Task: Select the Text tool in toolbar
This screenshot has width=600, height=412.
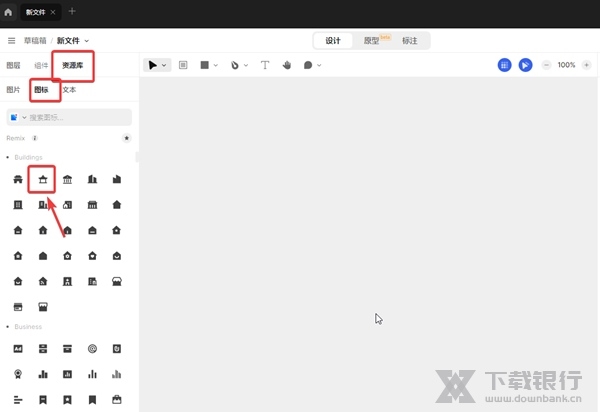Action: [265, 65]
